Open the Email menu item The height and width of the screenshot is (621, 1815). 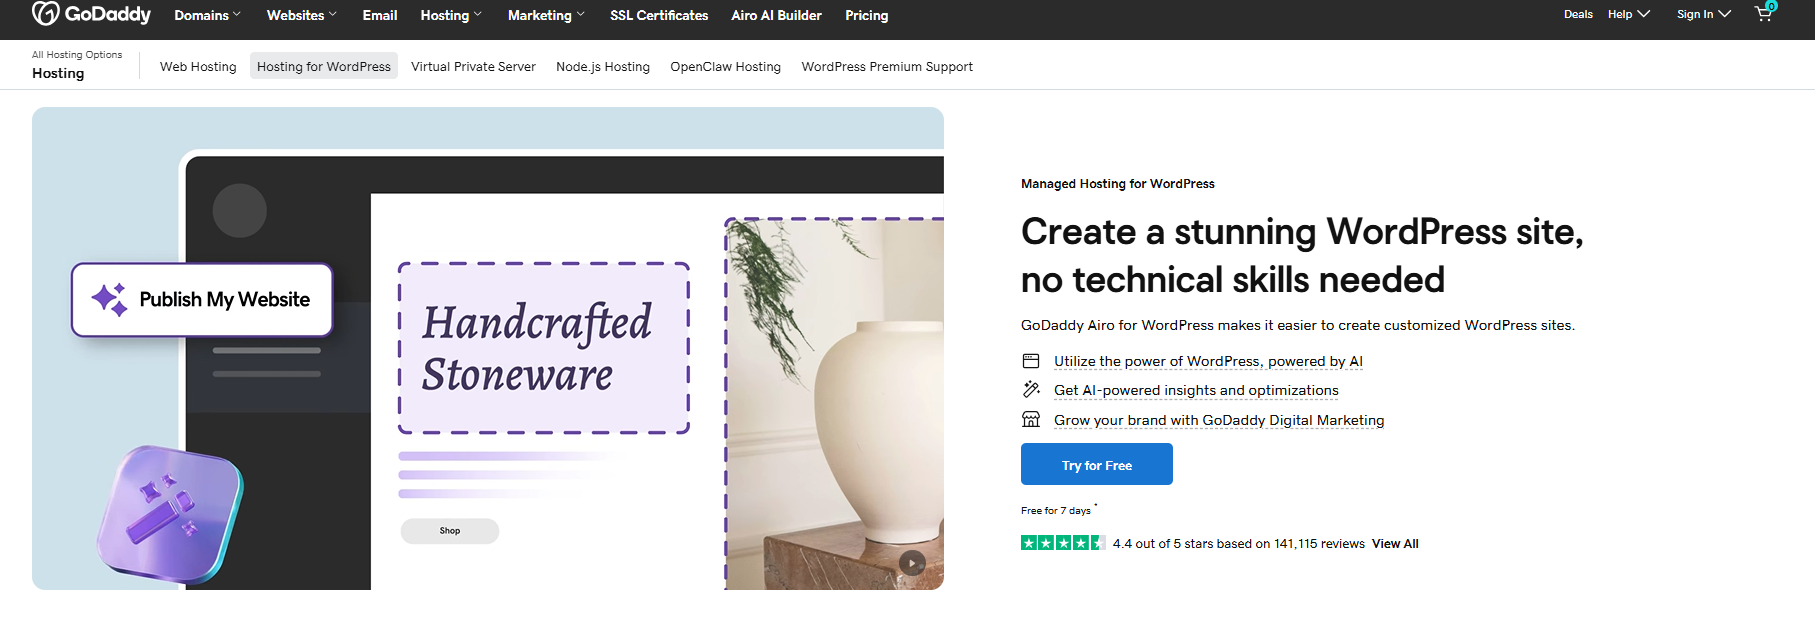coord(380,15)
